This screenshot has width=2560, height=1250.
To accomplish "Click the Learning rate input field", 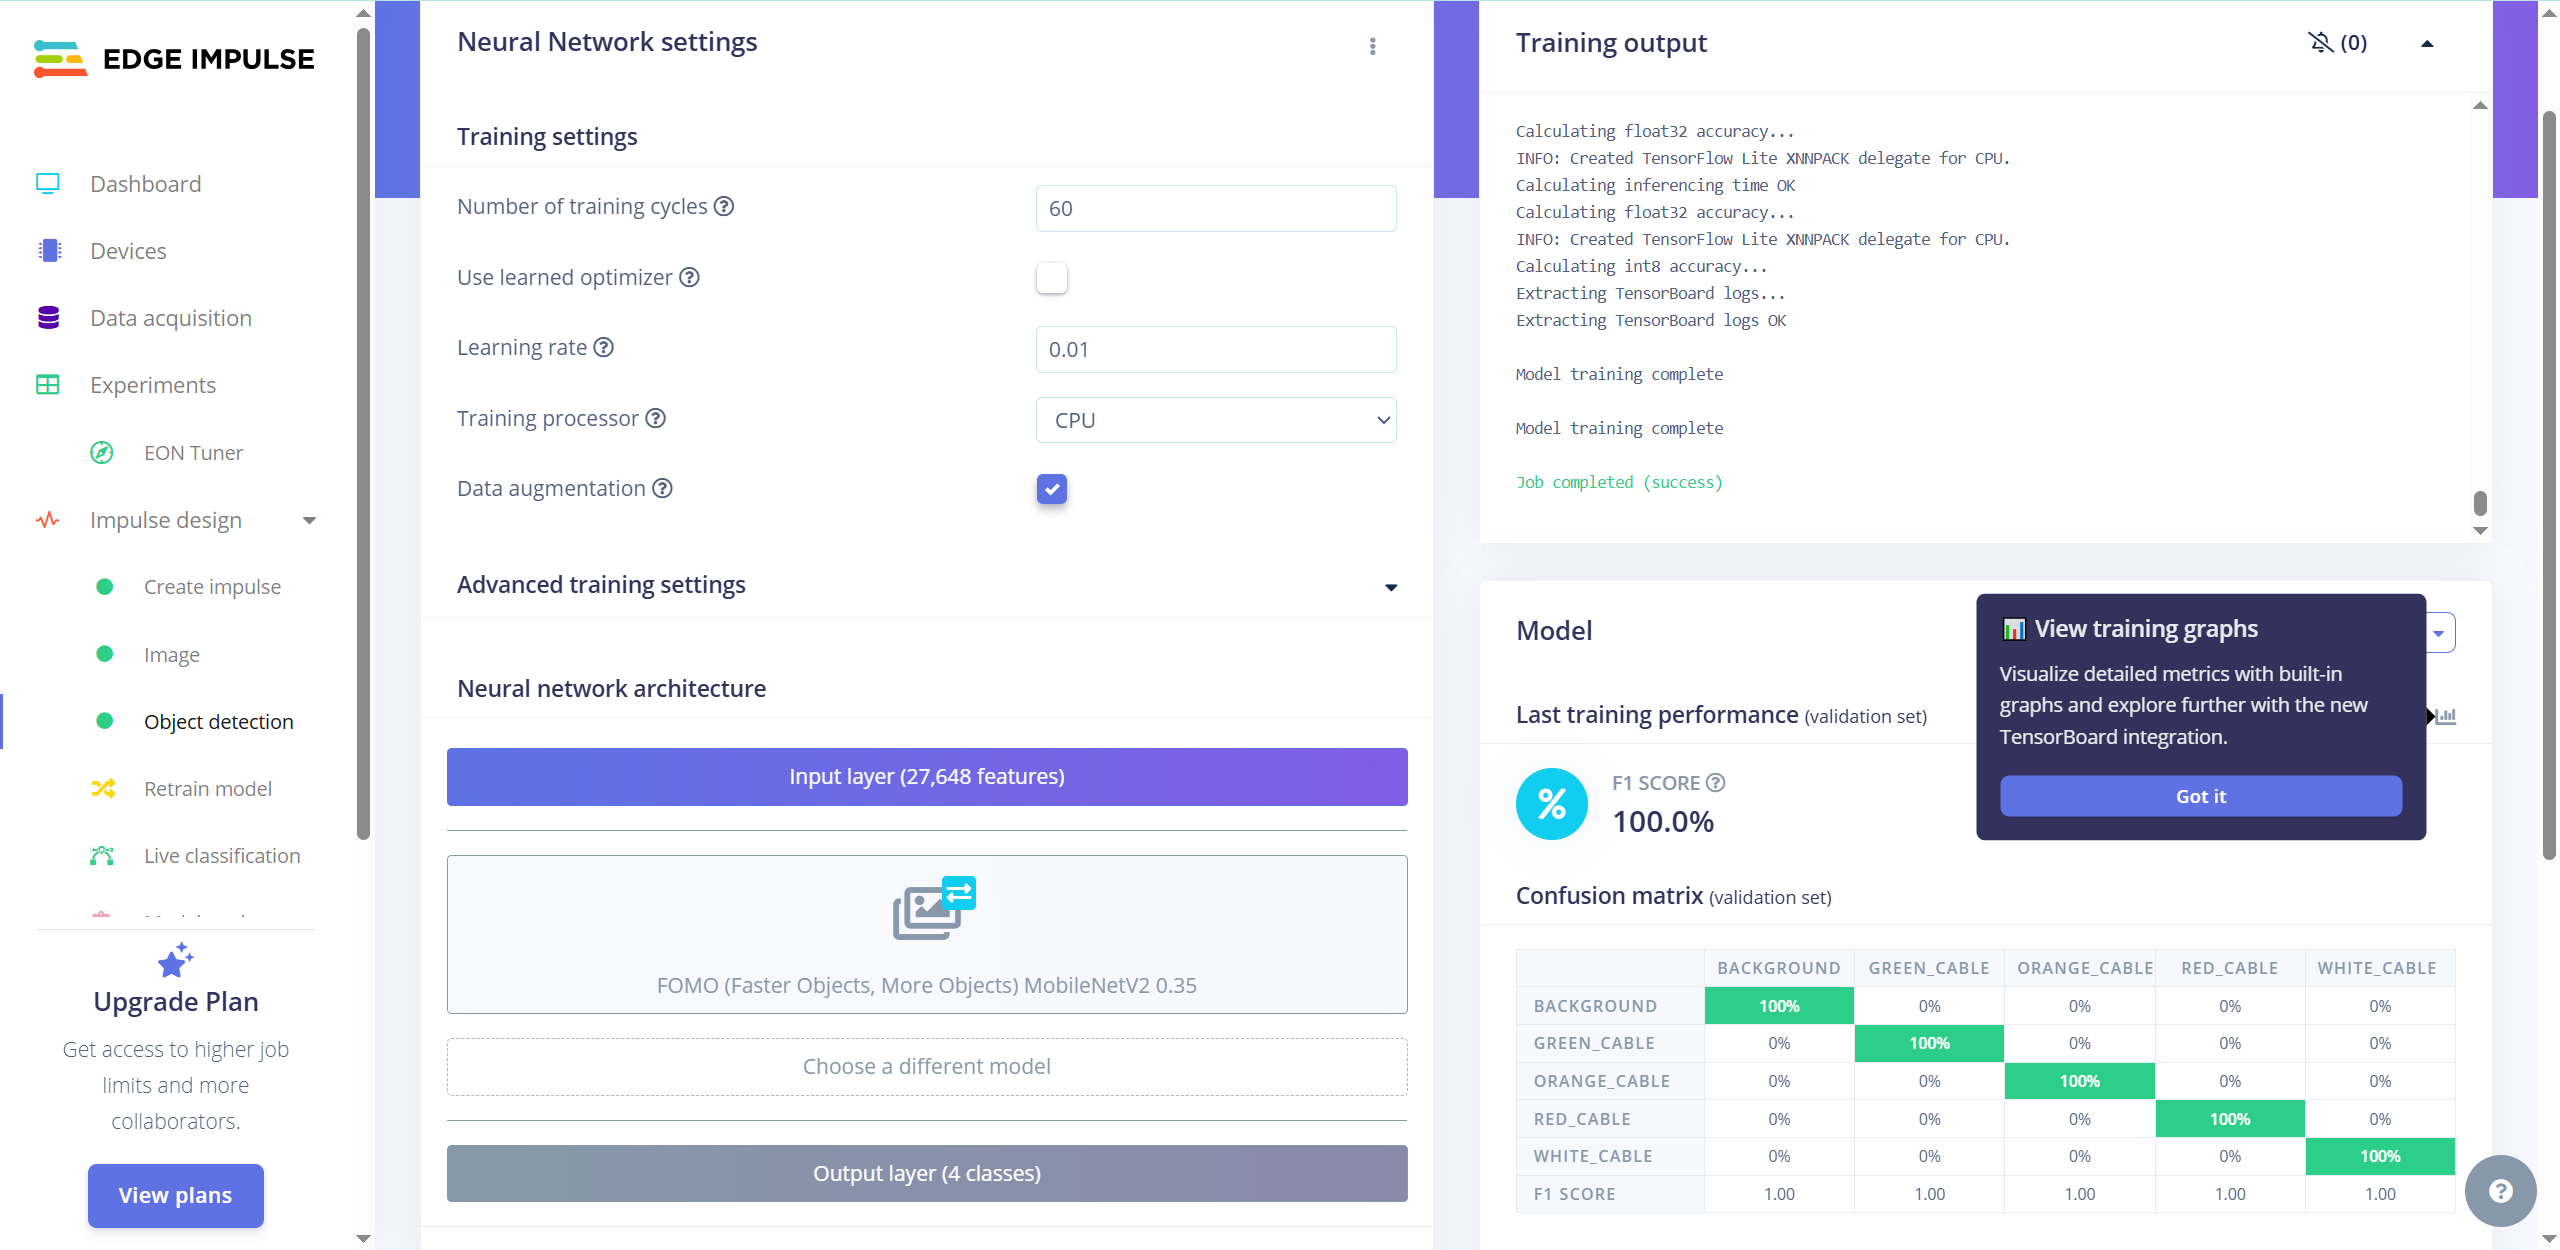I will pos(1215,349).
